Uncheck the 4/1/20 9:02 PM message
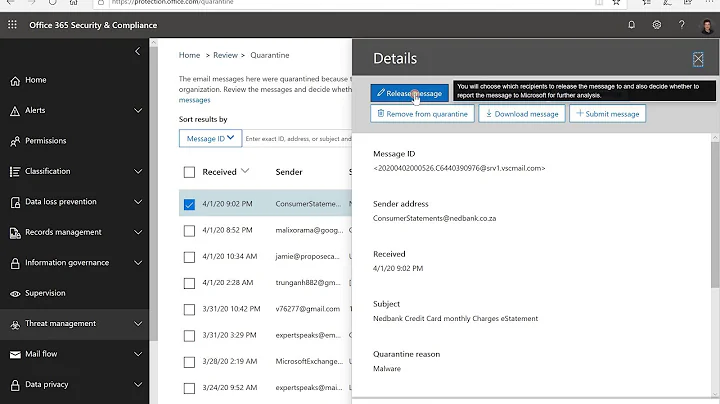 click(x=189, y=204)
